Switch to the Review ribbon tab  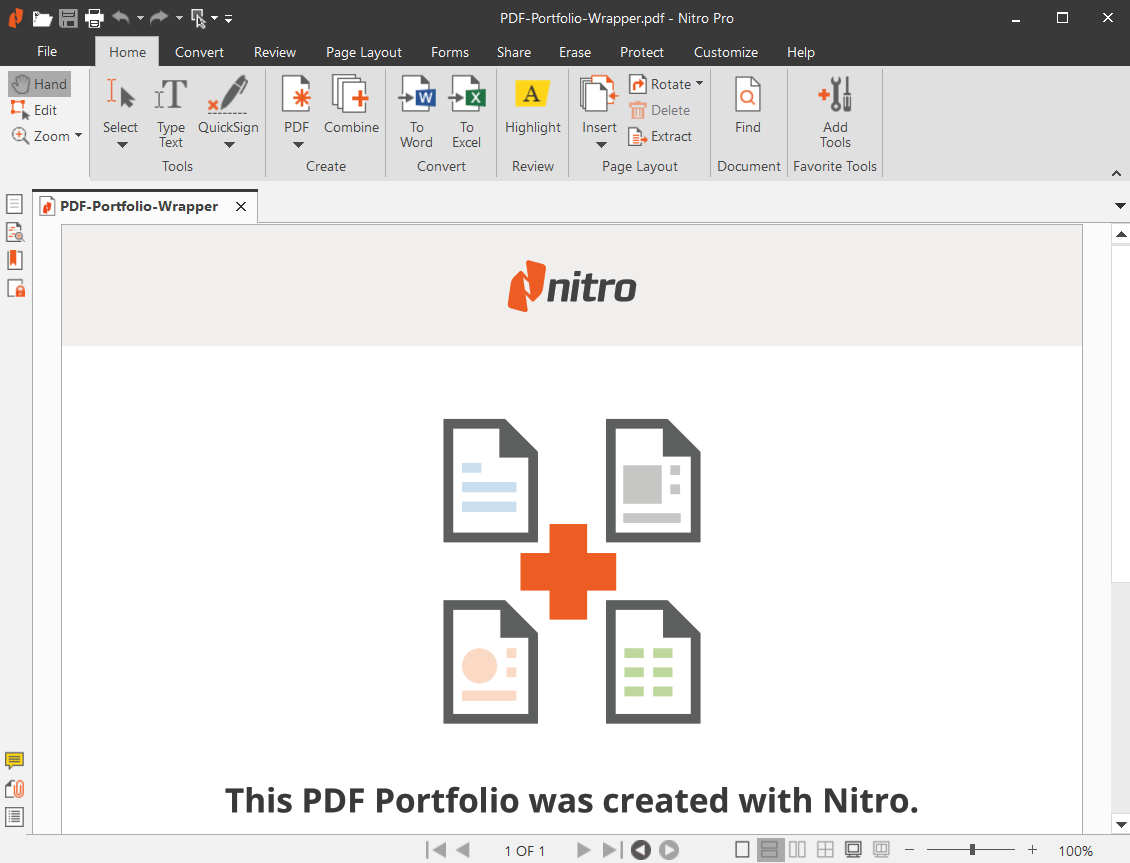[275, 52]
